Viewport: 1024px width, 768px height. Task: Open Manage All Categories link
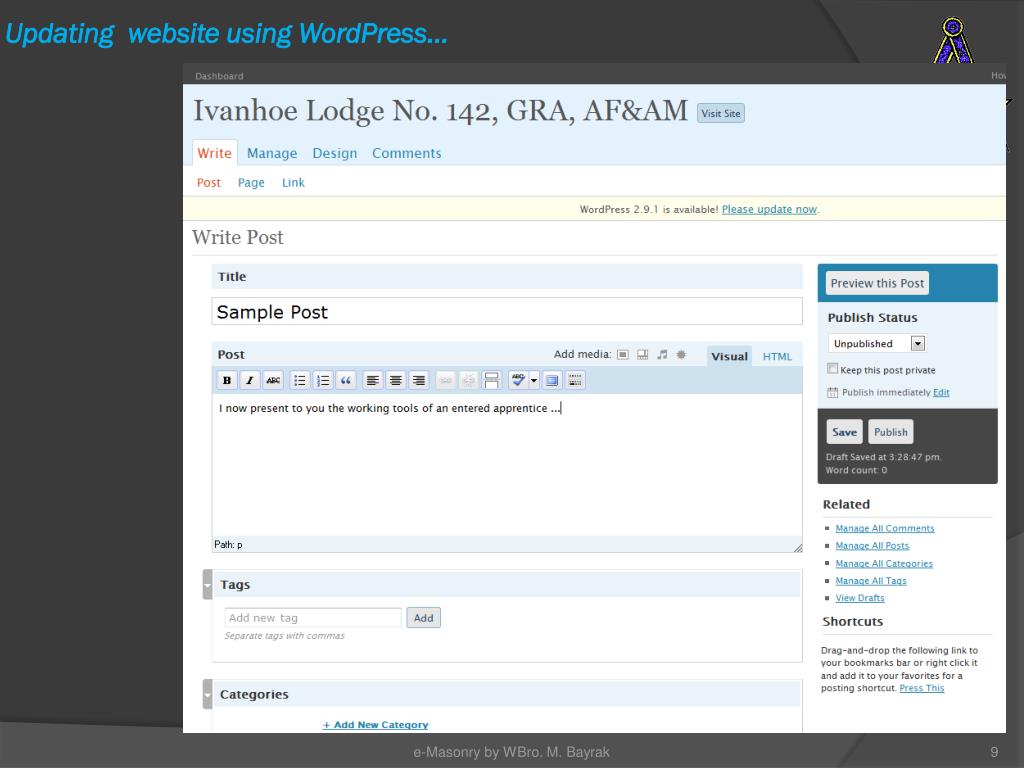pyautogui.click(x=884, y=564)
